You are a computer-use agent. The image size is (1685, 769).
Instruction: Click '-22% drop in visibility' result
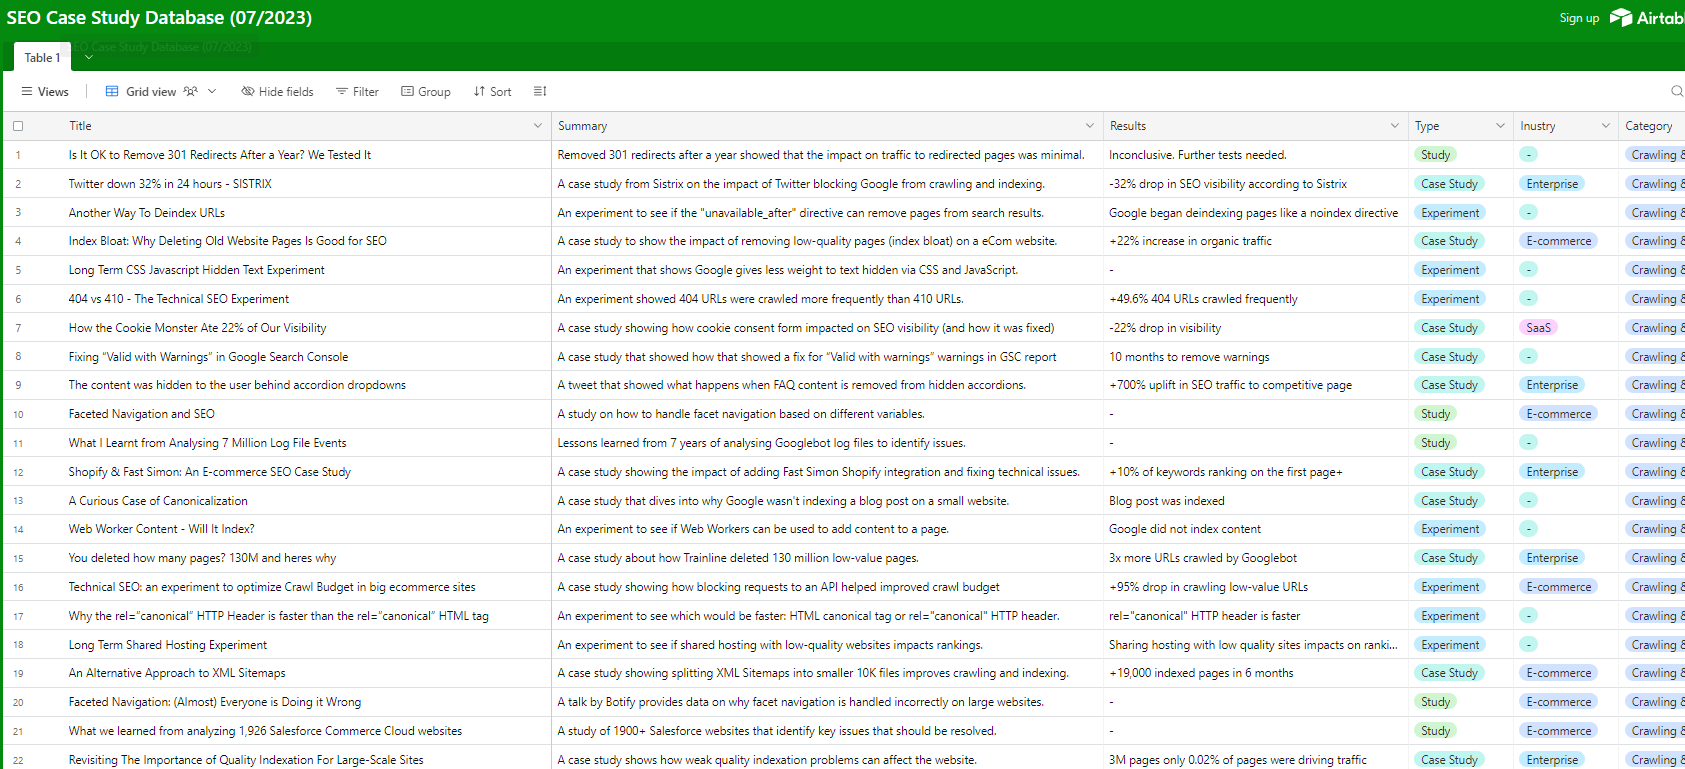click(1165, 328)
